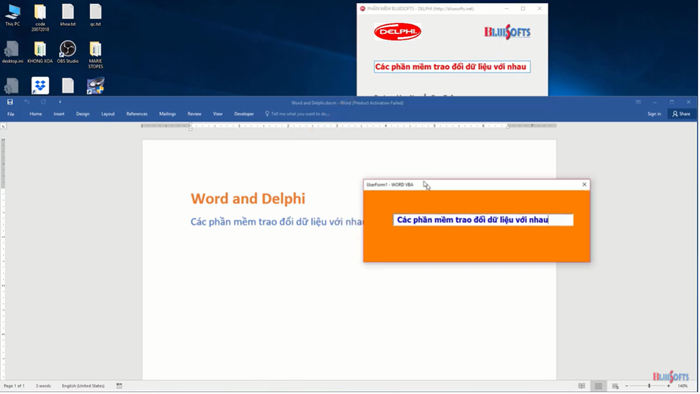Image resolution: width=700 pixels, height=394 pixels.
Task: Click the Read Mode view icon in status bar
Action: coord(581,386)
